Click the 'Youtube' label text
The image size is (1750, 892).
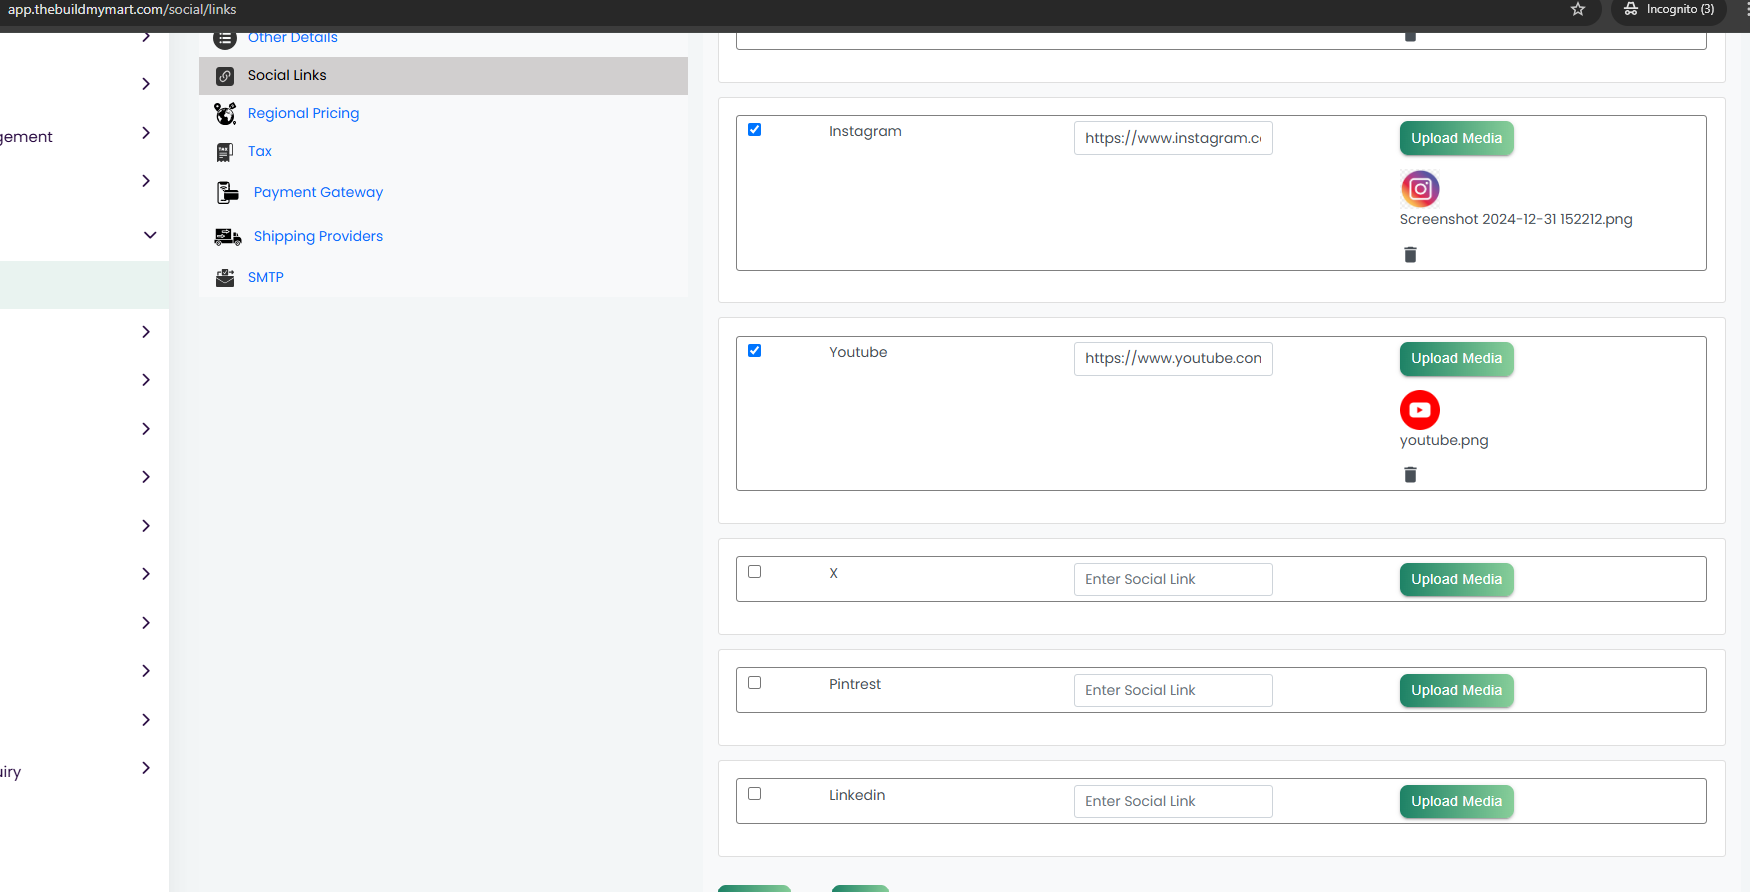tap(858, 353)
